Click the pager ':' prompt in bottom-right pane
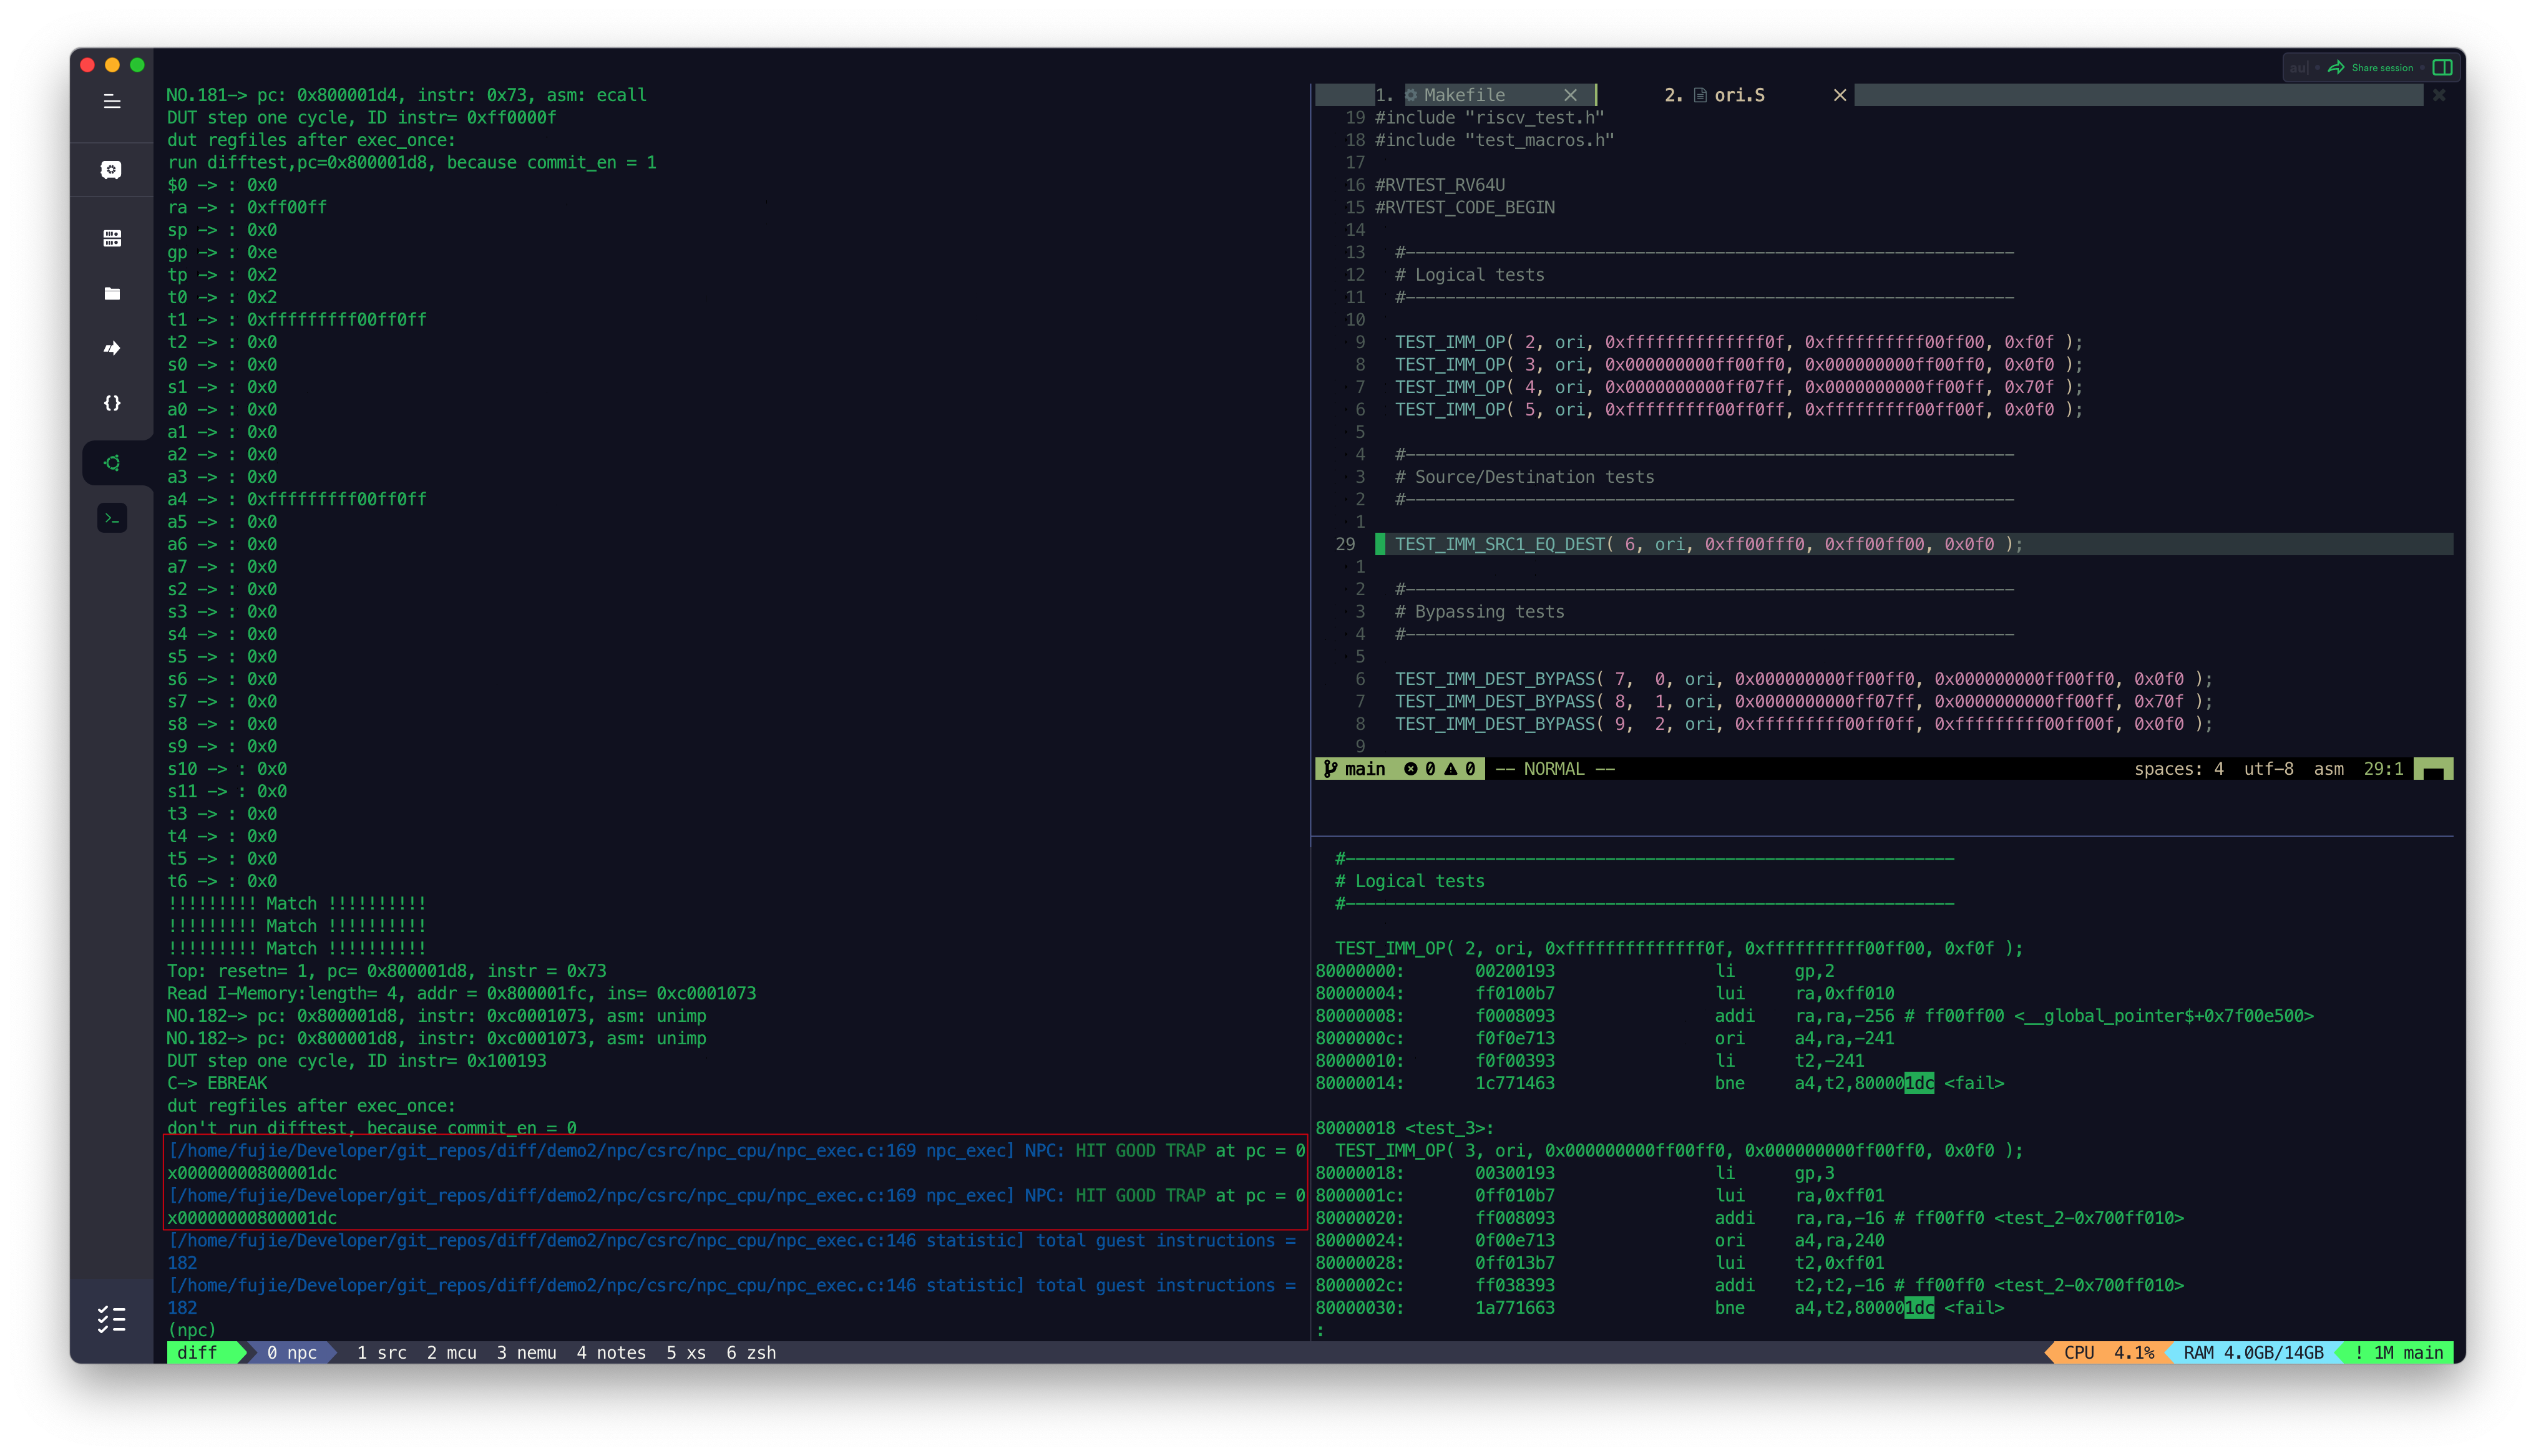 (x=1320, y=1330)
